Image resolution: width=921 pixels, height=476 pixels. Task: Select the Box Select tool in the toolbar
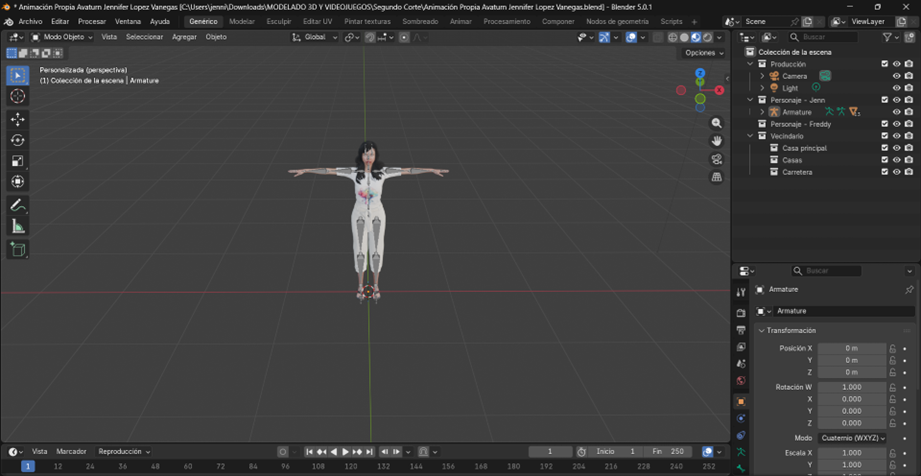[18, 75]
